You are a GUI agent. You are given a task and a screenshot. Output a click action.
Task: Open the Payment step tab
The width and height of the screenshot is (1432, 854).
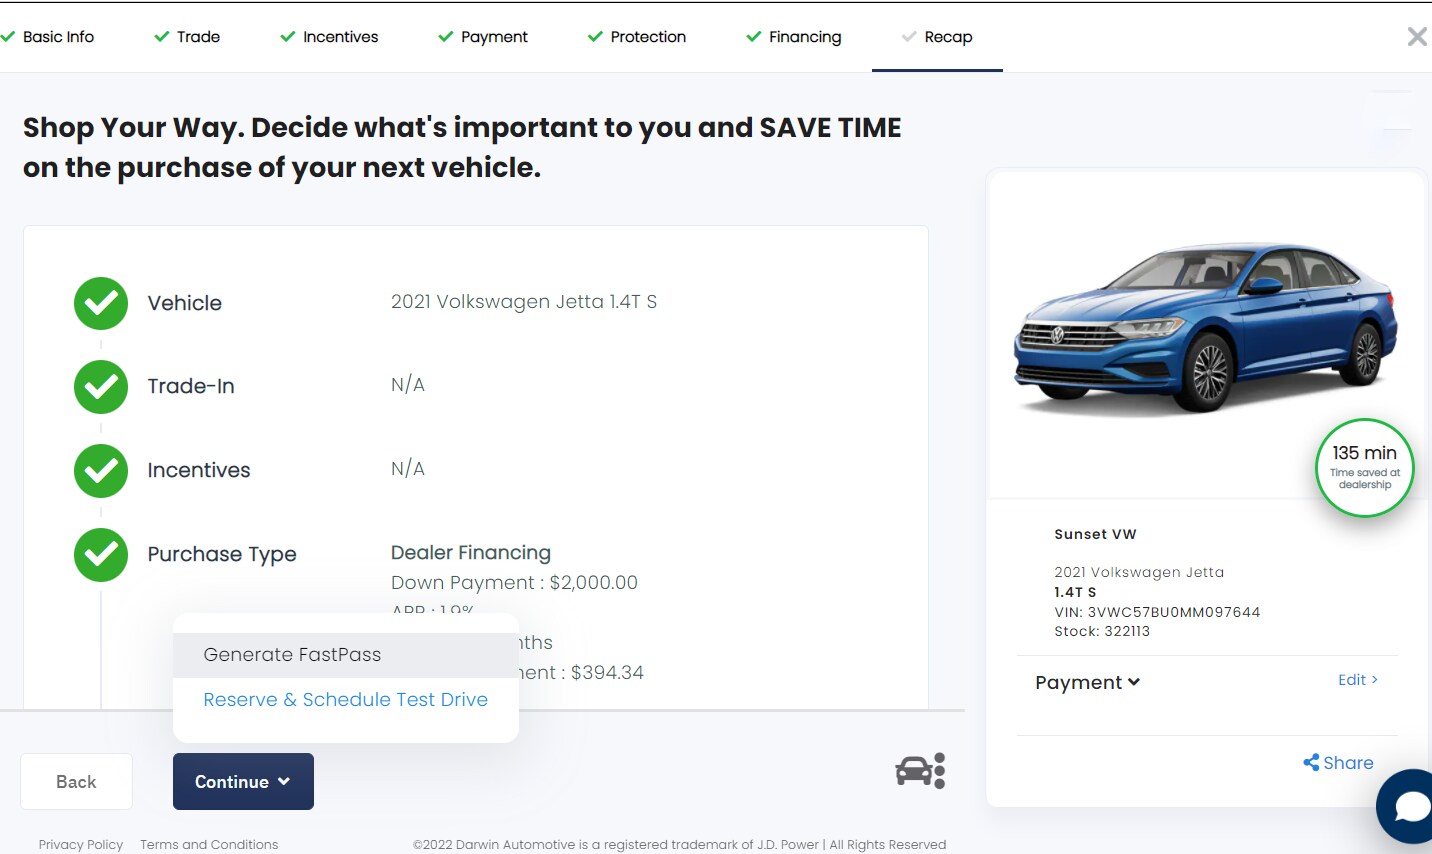click(x=483, y=37)
